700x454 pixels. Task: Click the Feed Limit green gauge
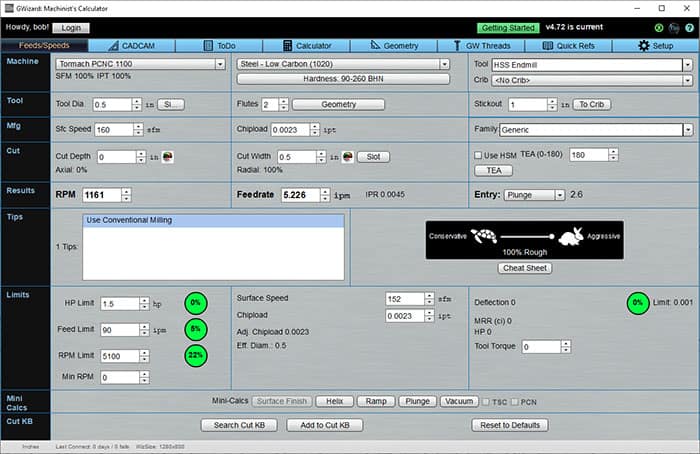(x=196, y=329)
